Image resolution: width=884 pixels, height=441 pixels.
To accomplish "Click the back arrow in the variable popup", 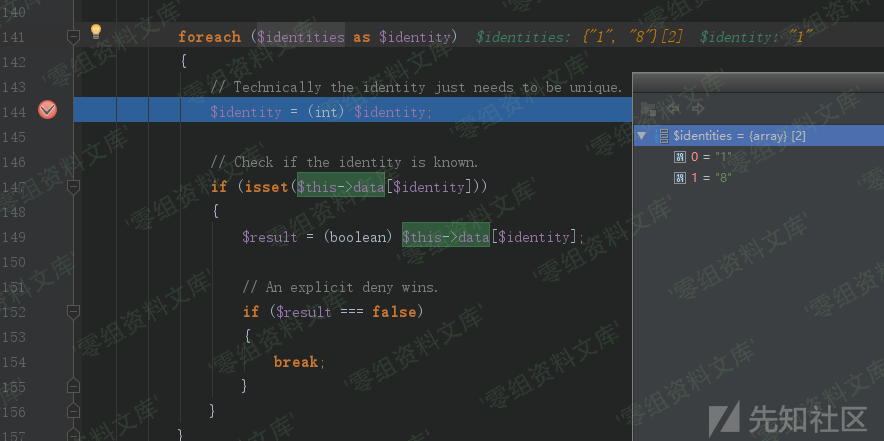I will click(673, 108).
